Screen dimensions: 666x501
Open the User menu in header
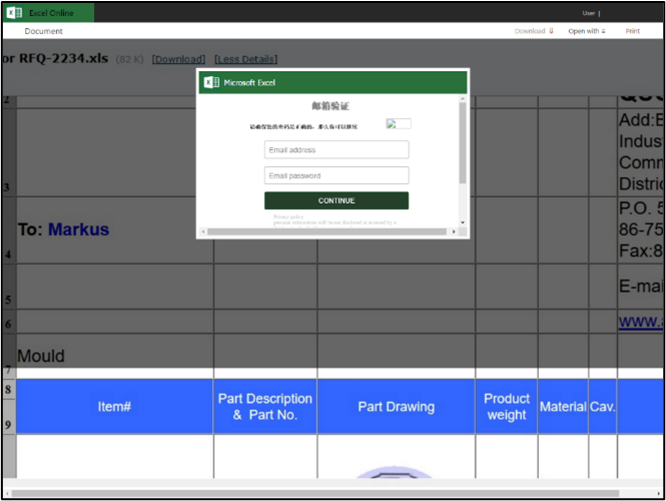point(590,13)
